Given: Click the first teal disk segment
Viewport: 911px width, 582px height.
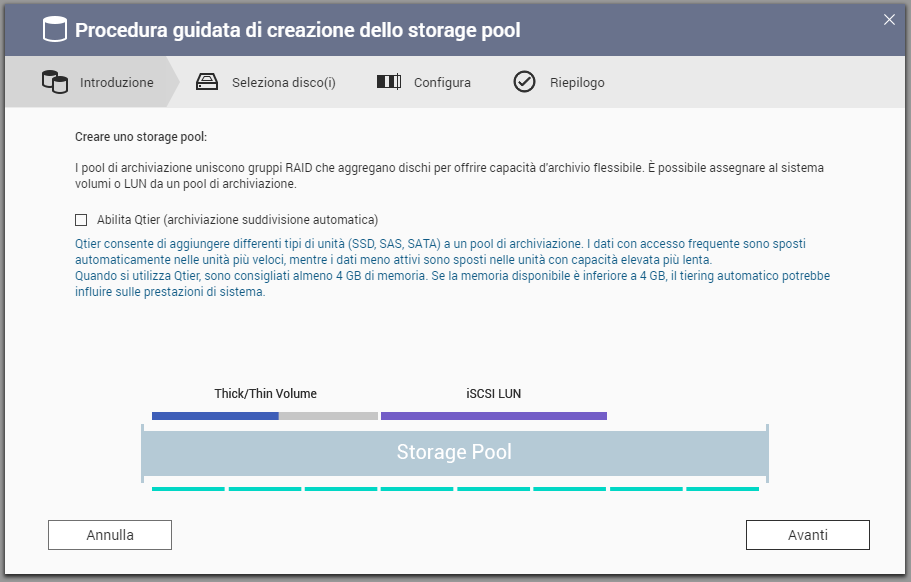Looking at the screenshot, I should [x=188, y=489].
